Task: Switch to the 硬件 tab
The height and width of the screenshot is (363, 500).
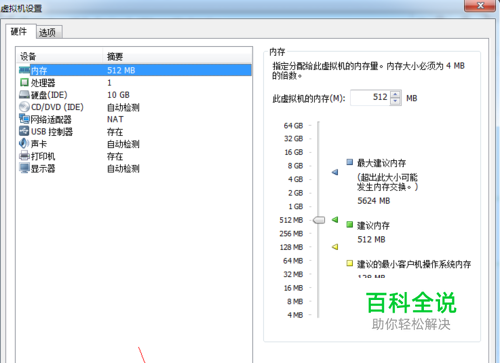Action: point(19,32)
